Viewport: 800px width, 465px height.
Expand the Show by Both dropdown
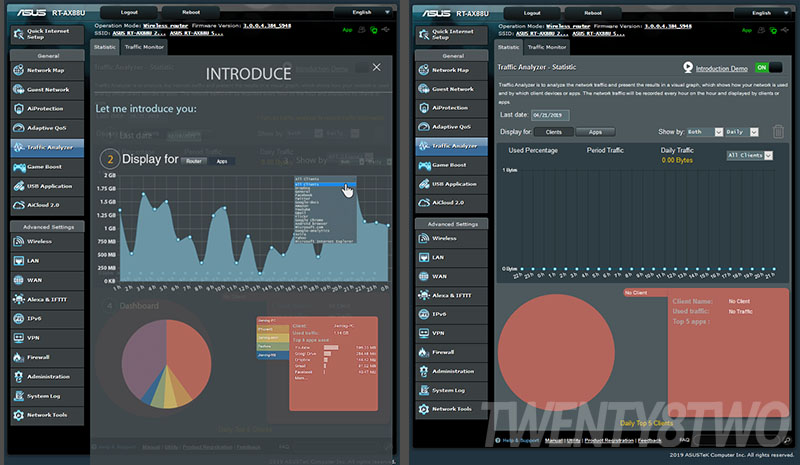click(x=705, y=132)
